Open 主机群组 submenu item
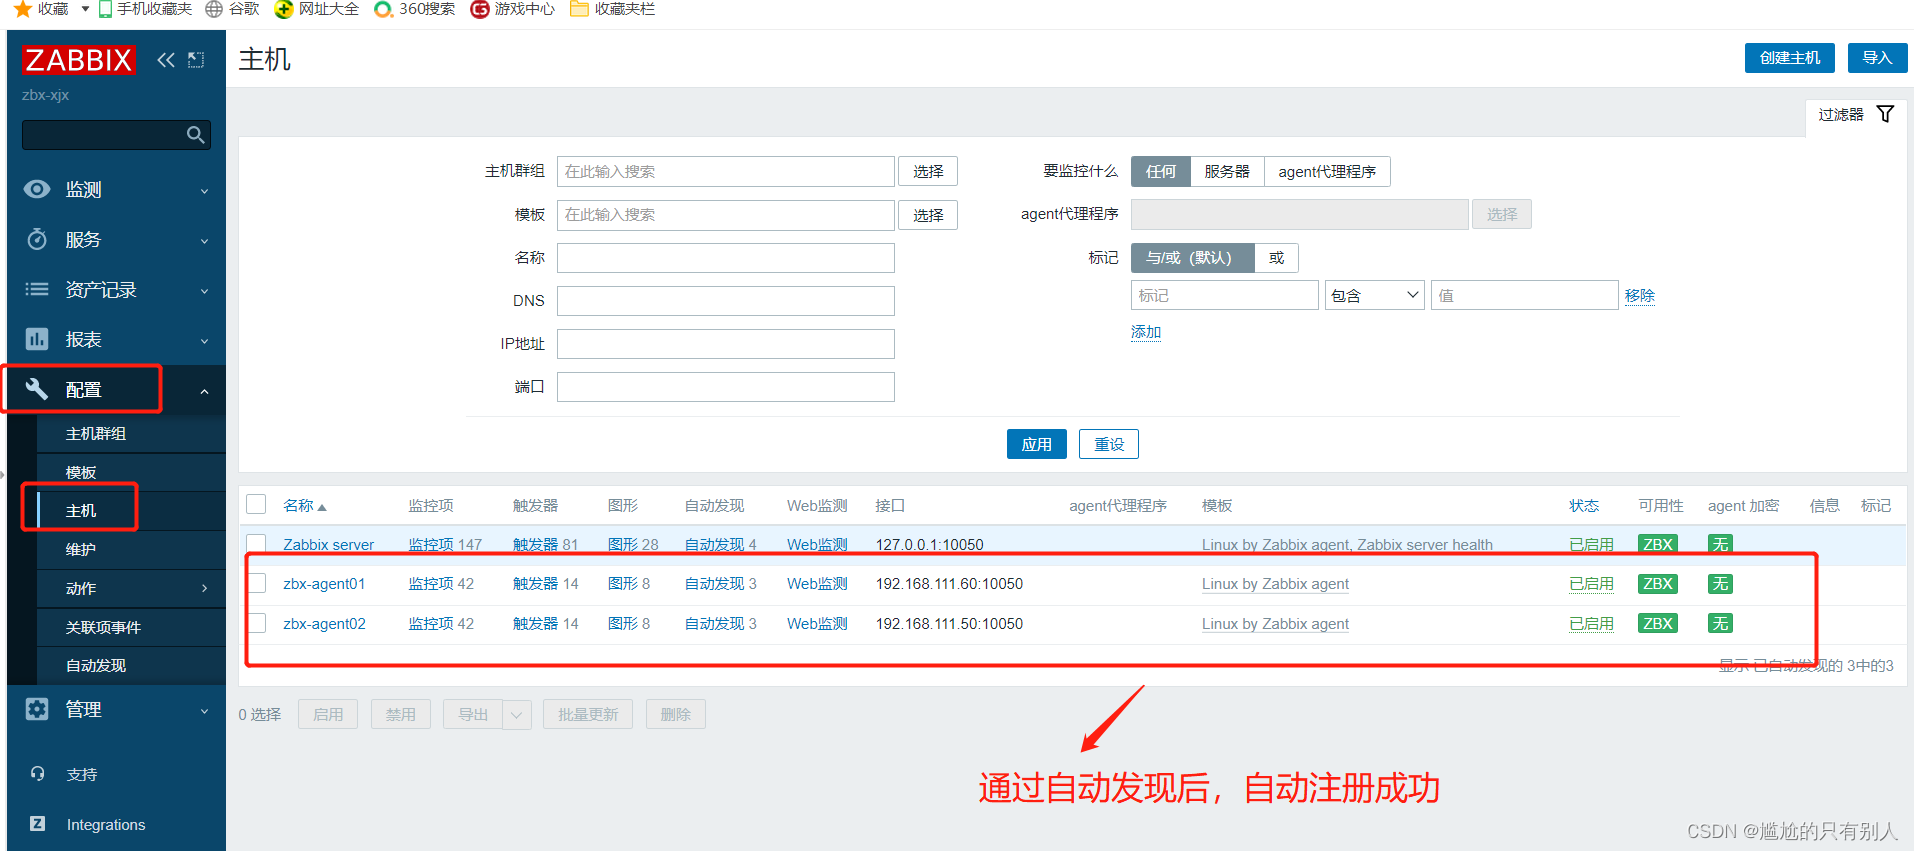Viewport: 1914px width, 851px height. coord(131,433)
